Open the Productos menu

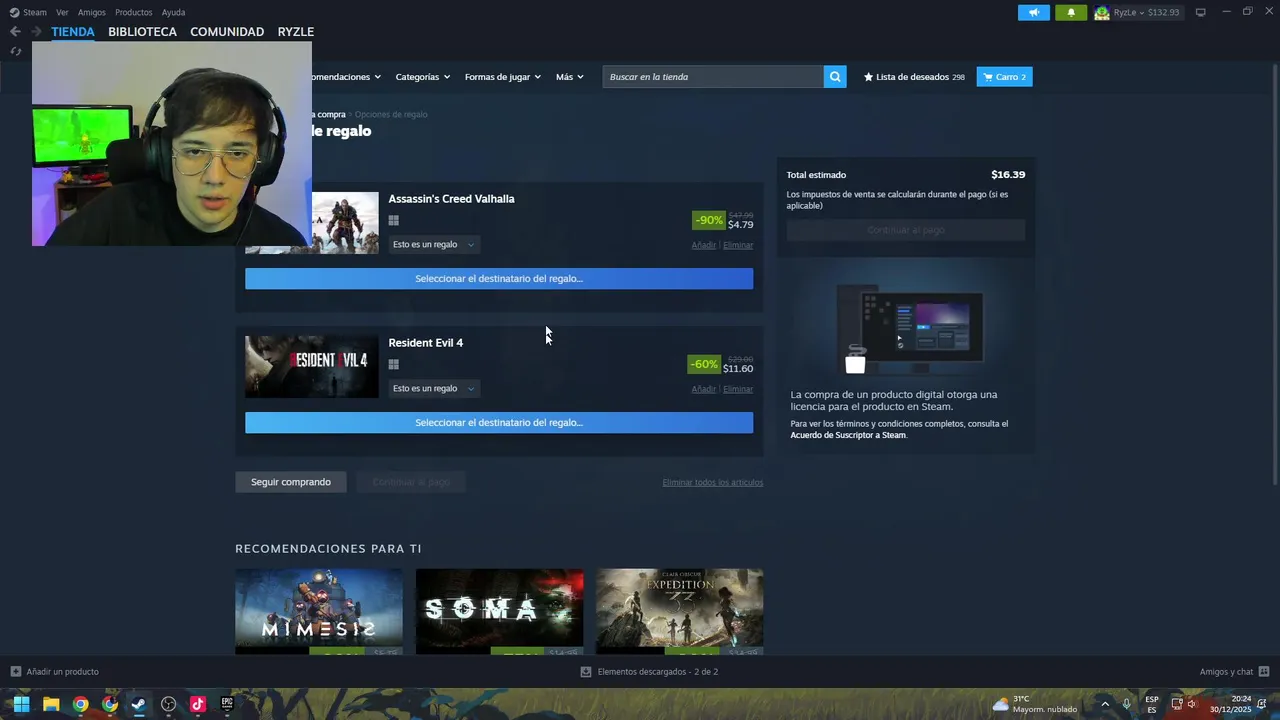[x=134, y=12]
